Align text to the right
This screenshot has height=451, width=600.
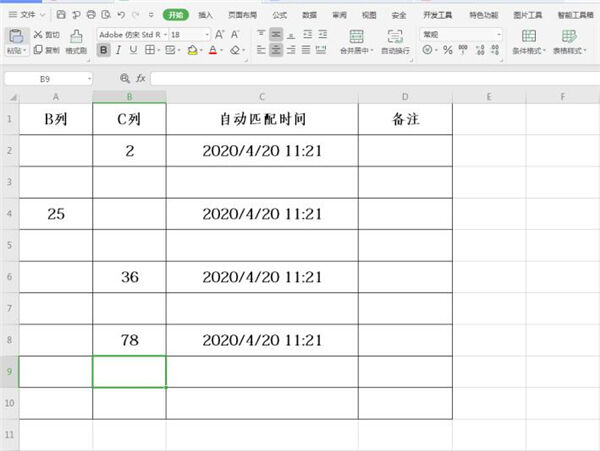(x=291, y=50)
